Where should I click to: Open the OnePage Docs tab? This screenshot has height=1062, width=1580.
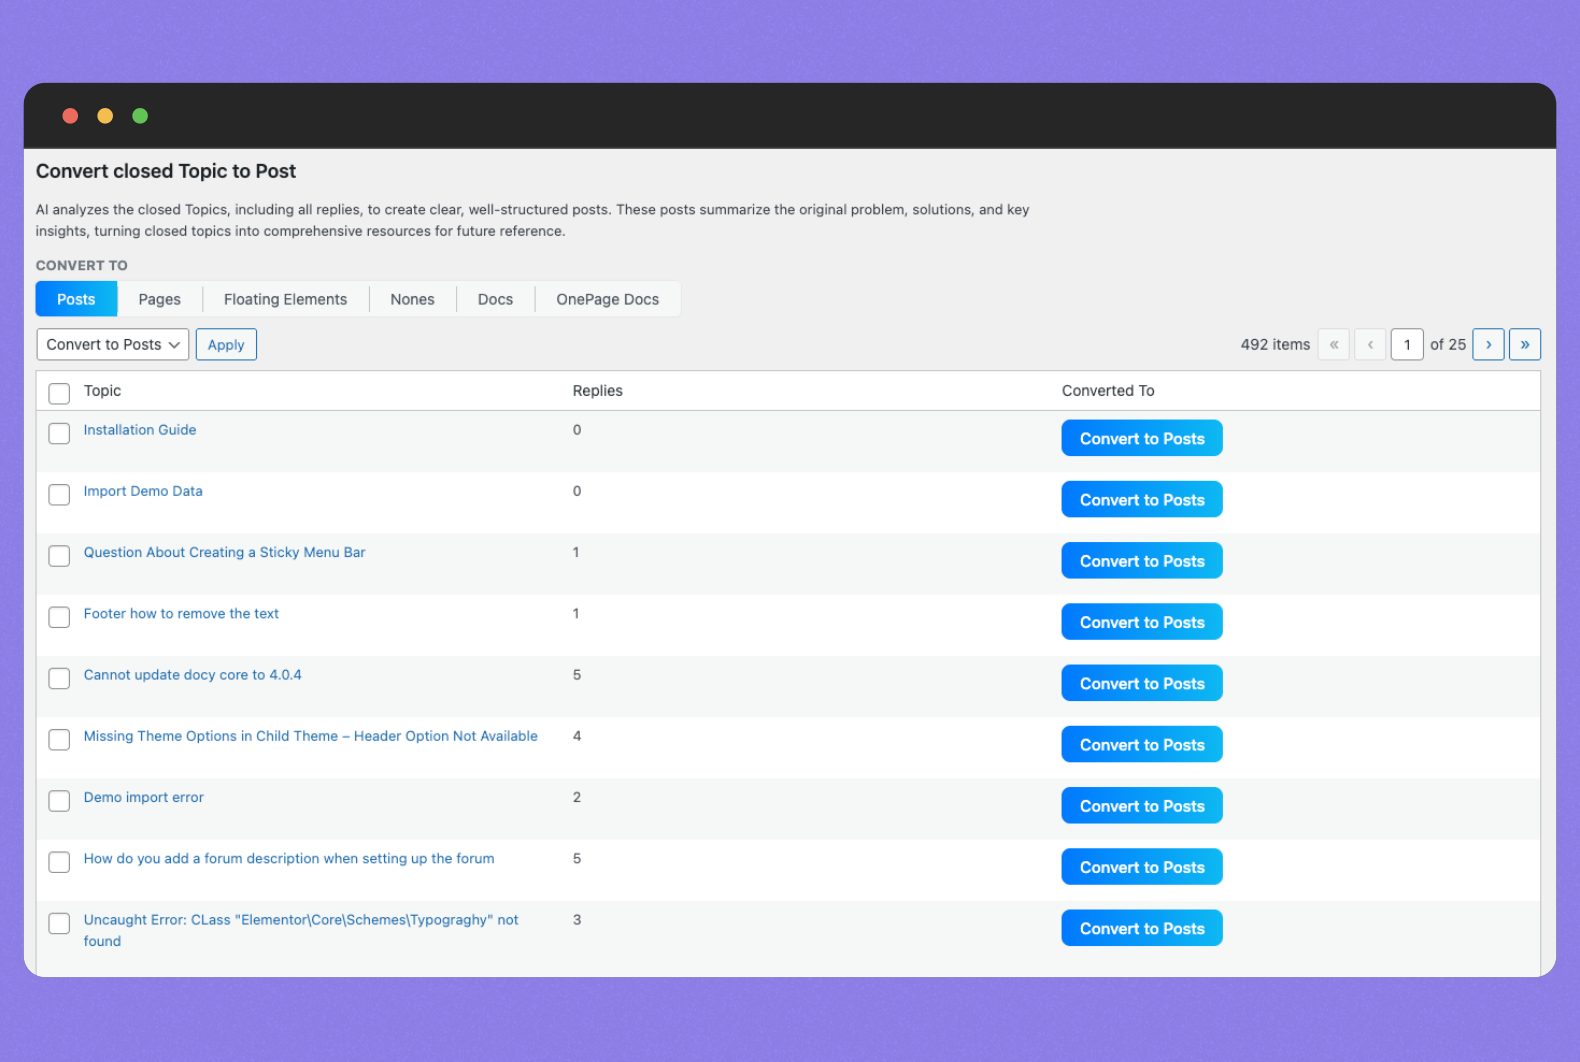pyautogui.click(x=607, y=299)
